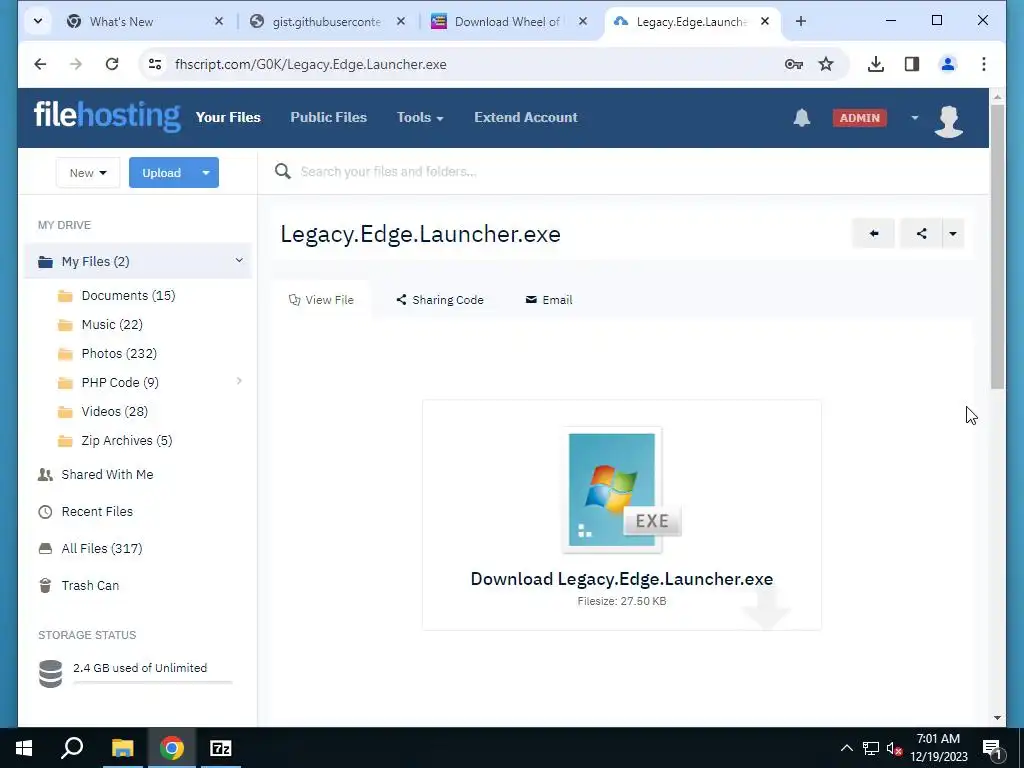
Task: Open the Music (22) folder
Action: pos(112,325)
